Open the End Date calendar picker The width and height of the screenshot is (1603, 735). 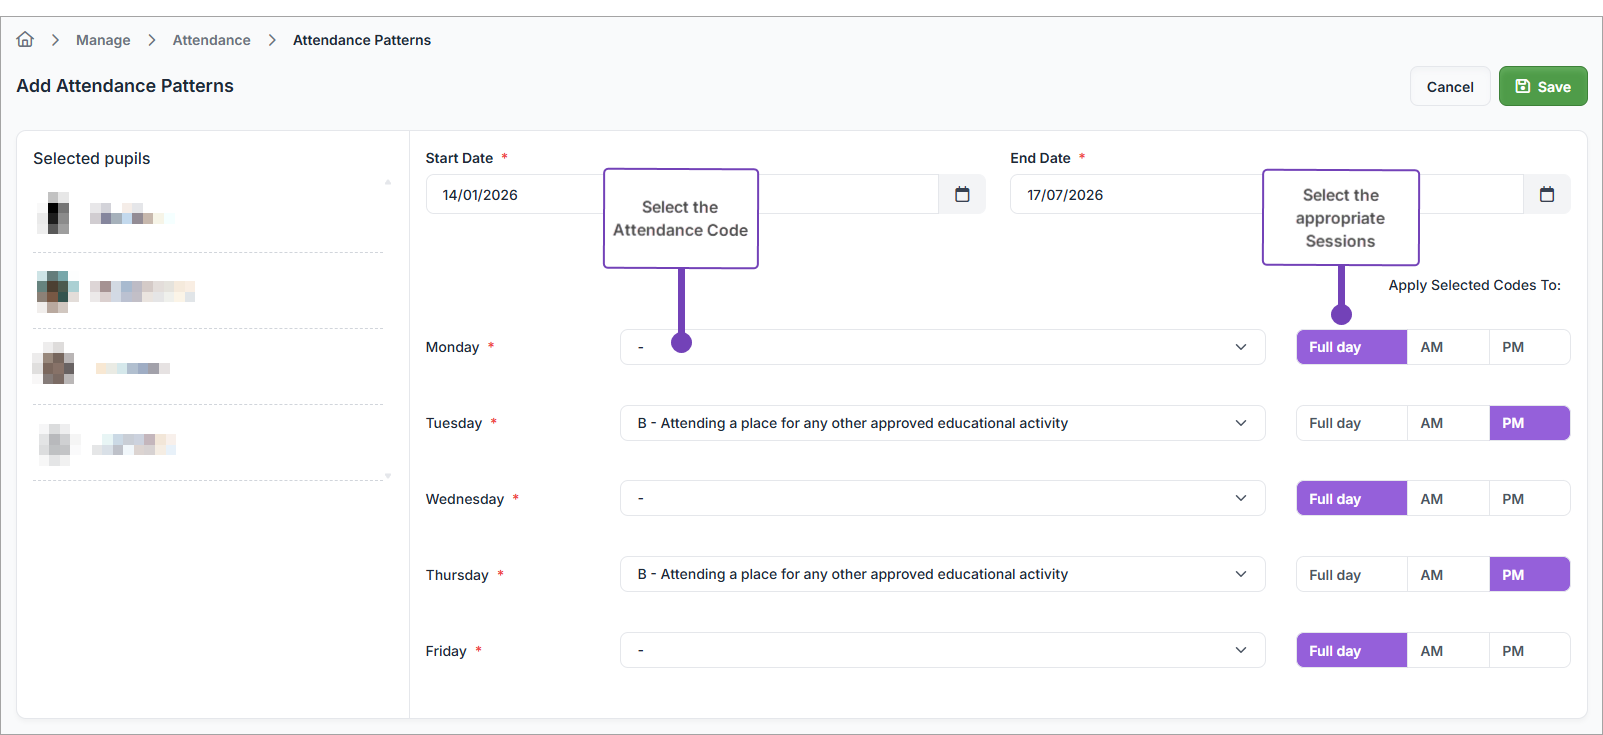point(1546,194)
